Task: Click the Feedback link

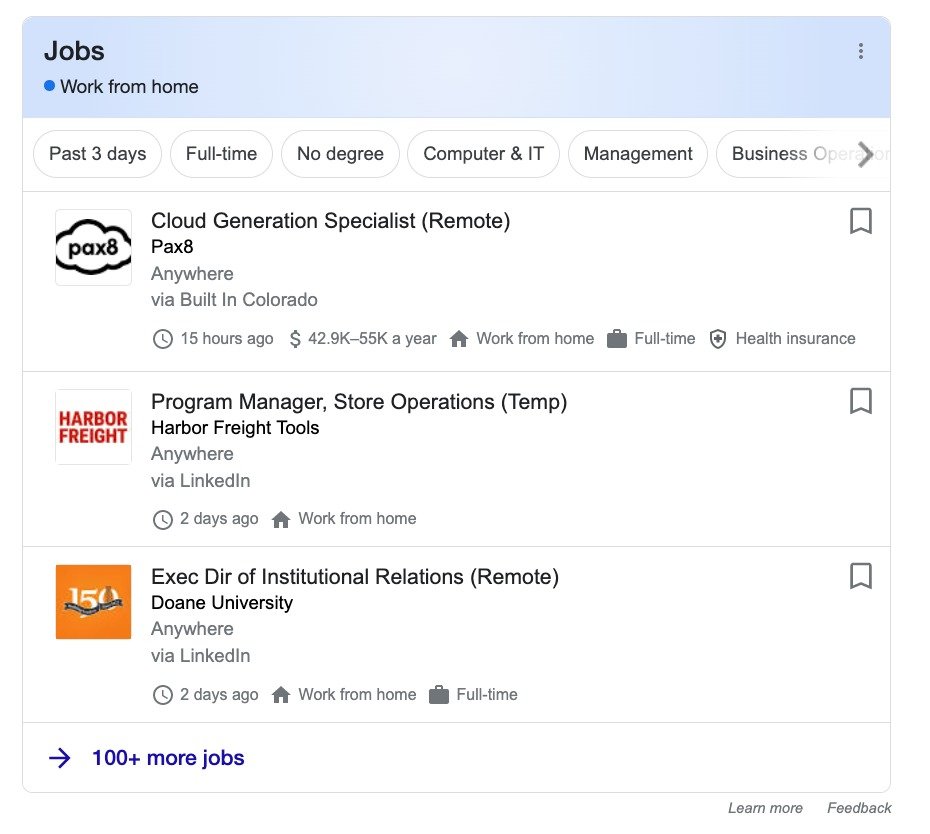Action: pos(858,808)
